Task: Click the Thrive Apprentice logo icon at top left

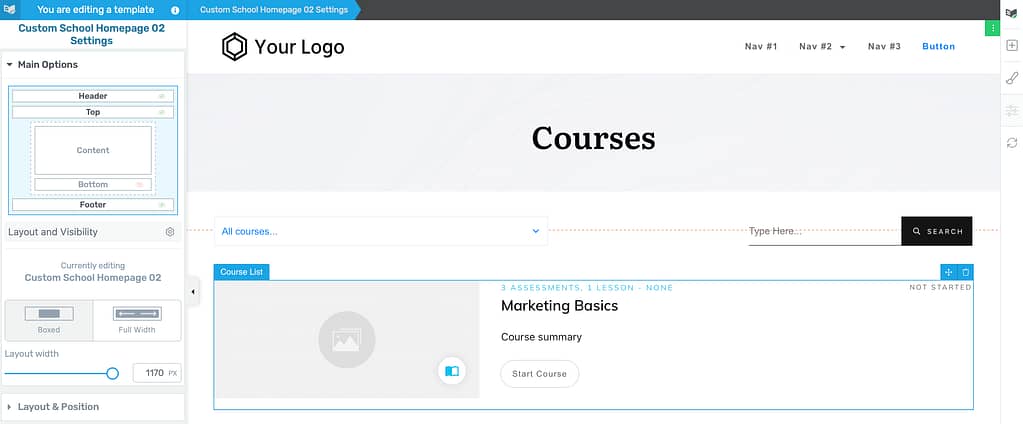Action: (9, 10)
